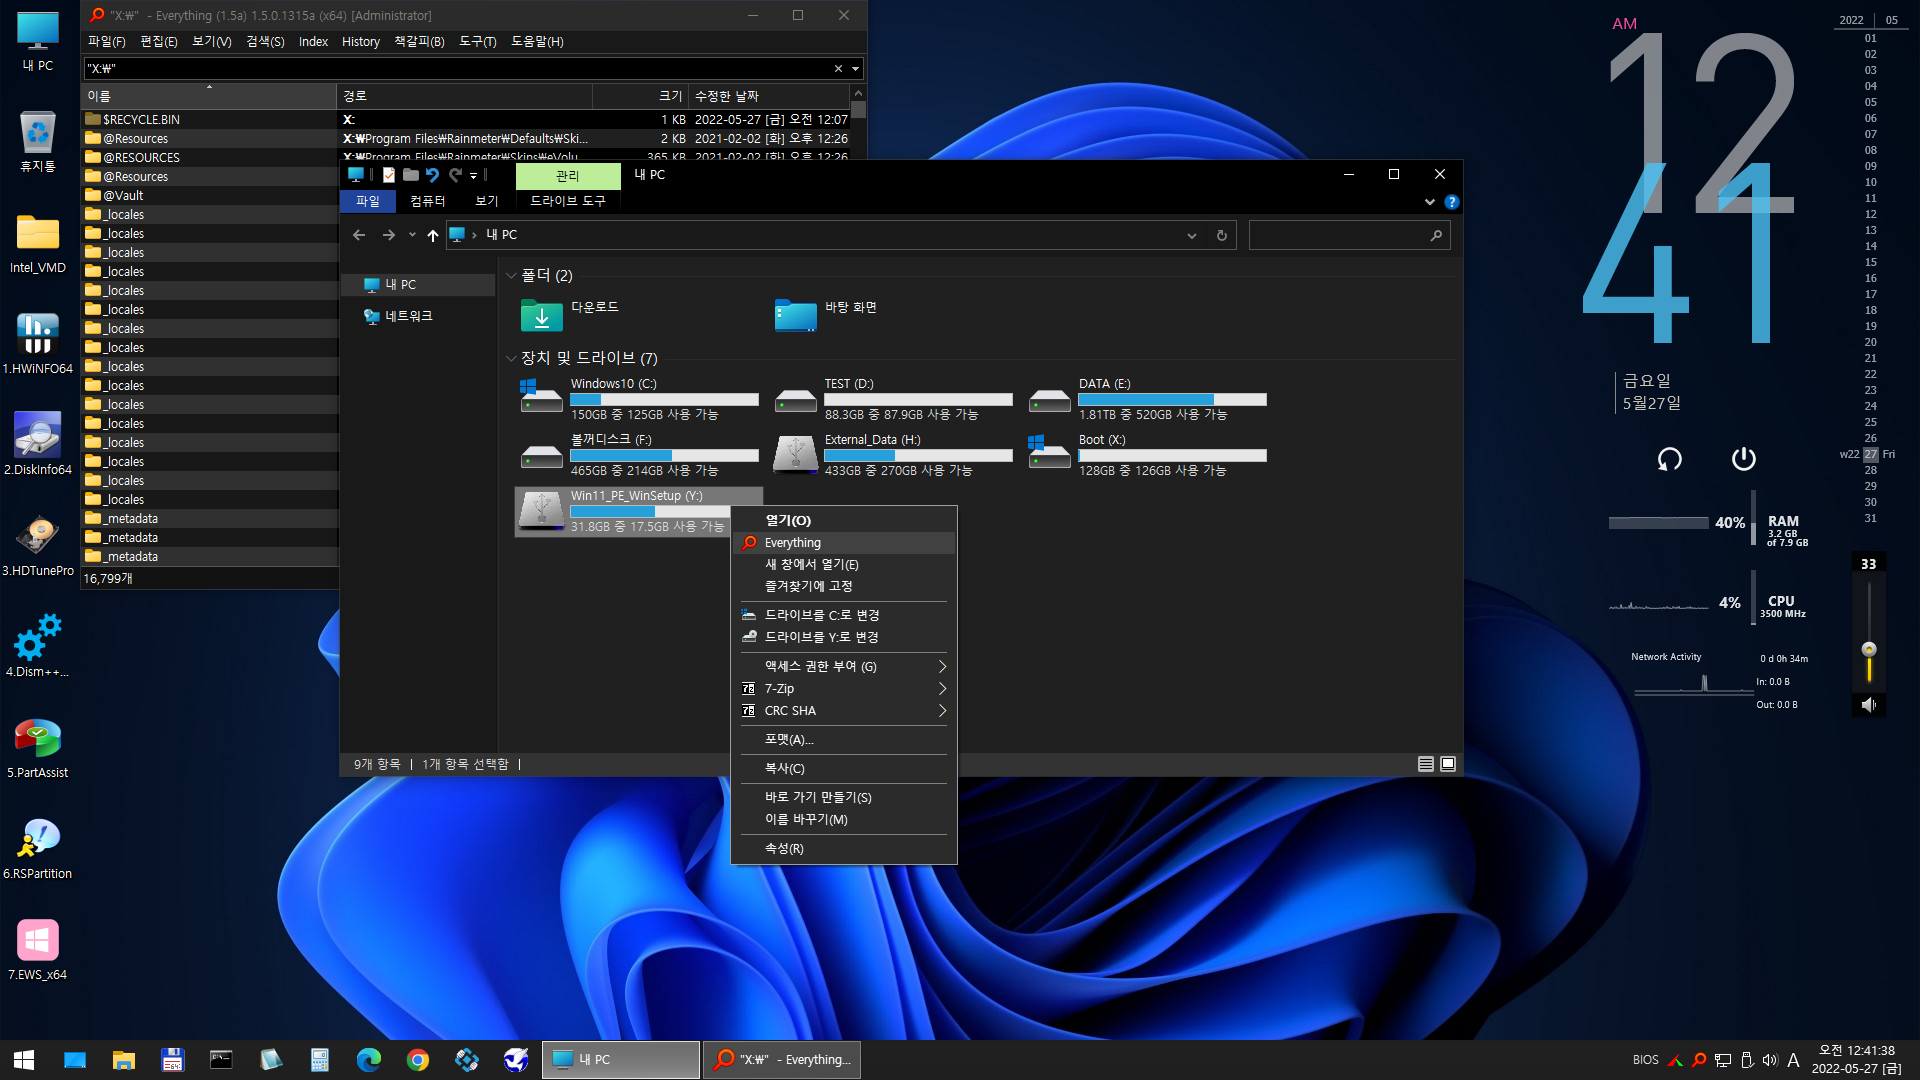Click the New folder icon in Explorer's quick access toolbar
The height and width of the screenshot is (1080, 1920).
coord(411,175)
